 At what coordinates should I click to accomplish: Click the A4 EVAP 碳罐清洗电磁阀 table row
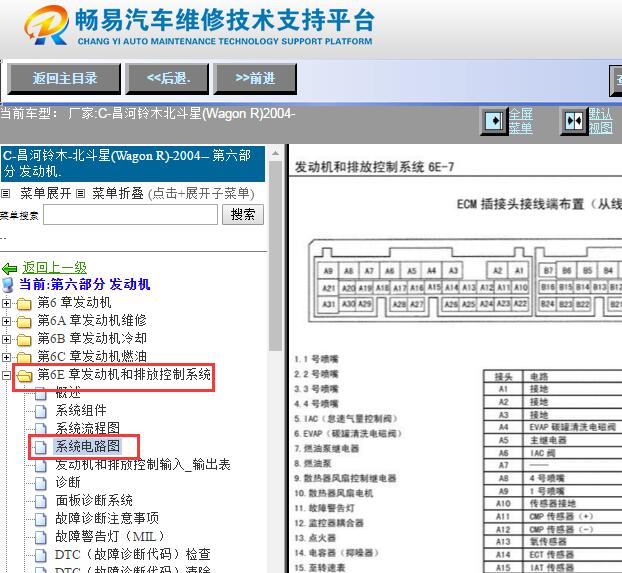click(553, 427)
